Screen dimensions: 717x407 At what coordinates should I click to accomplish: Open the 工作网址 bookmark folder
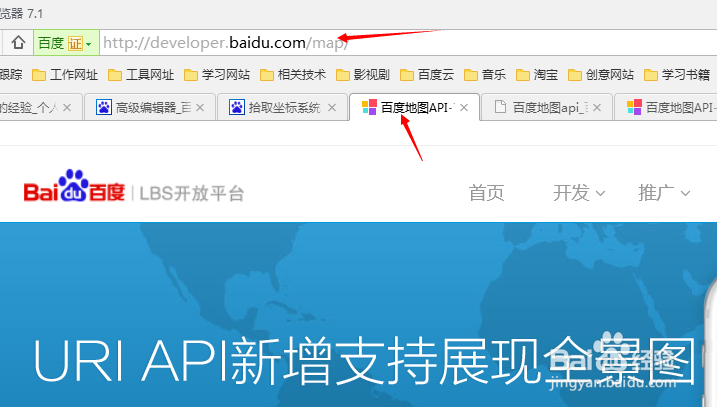point(65,75)
